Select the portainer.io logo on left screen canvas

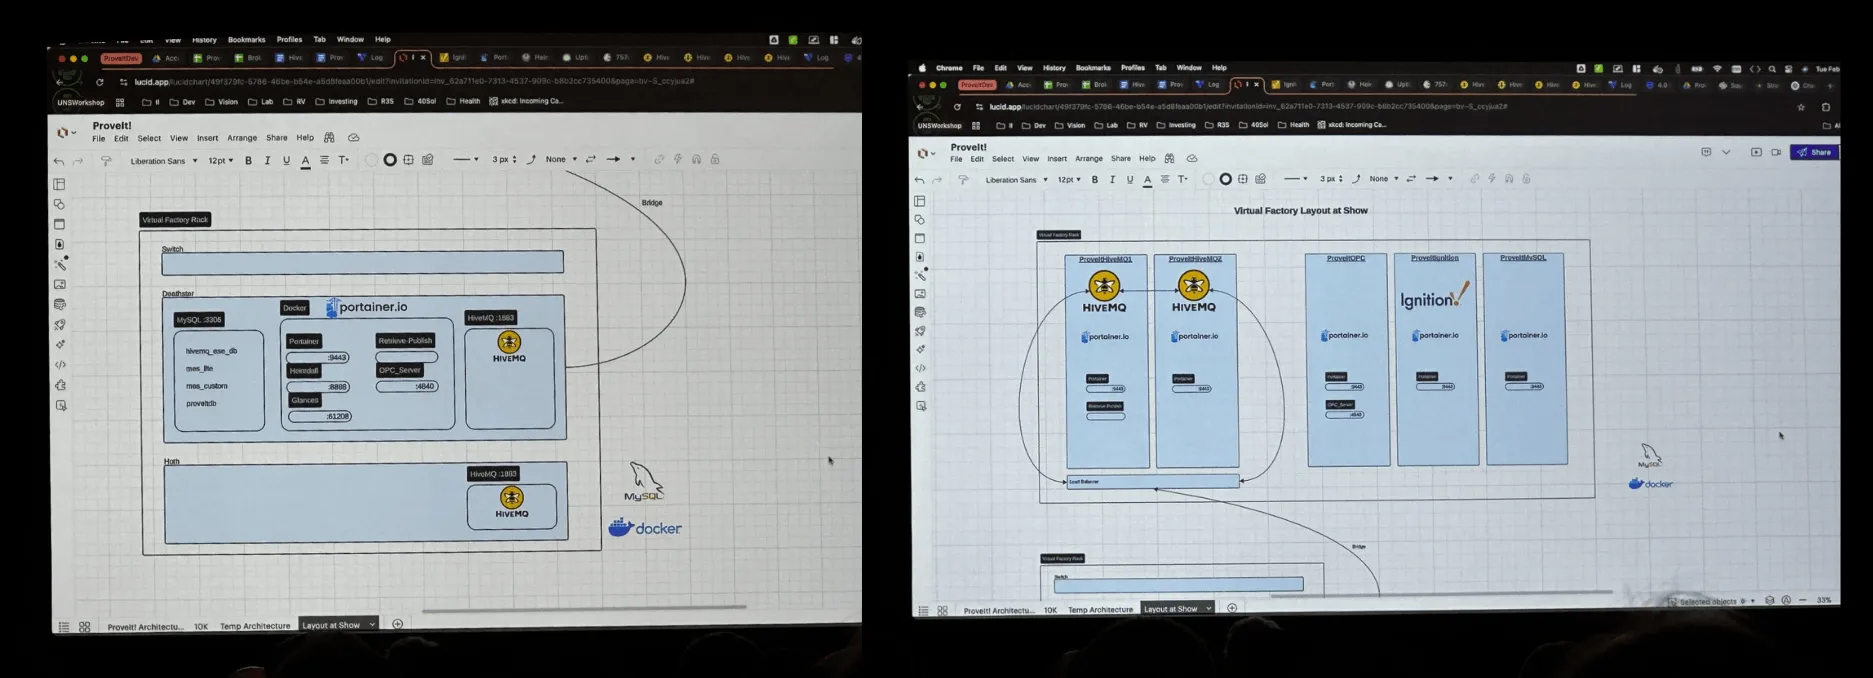pos(367,307)
